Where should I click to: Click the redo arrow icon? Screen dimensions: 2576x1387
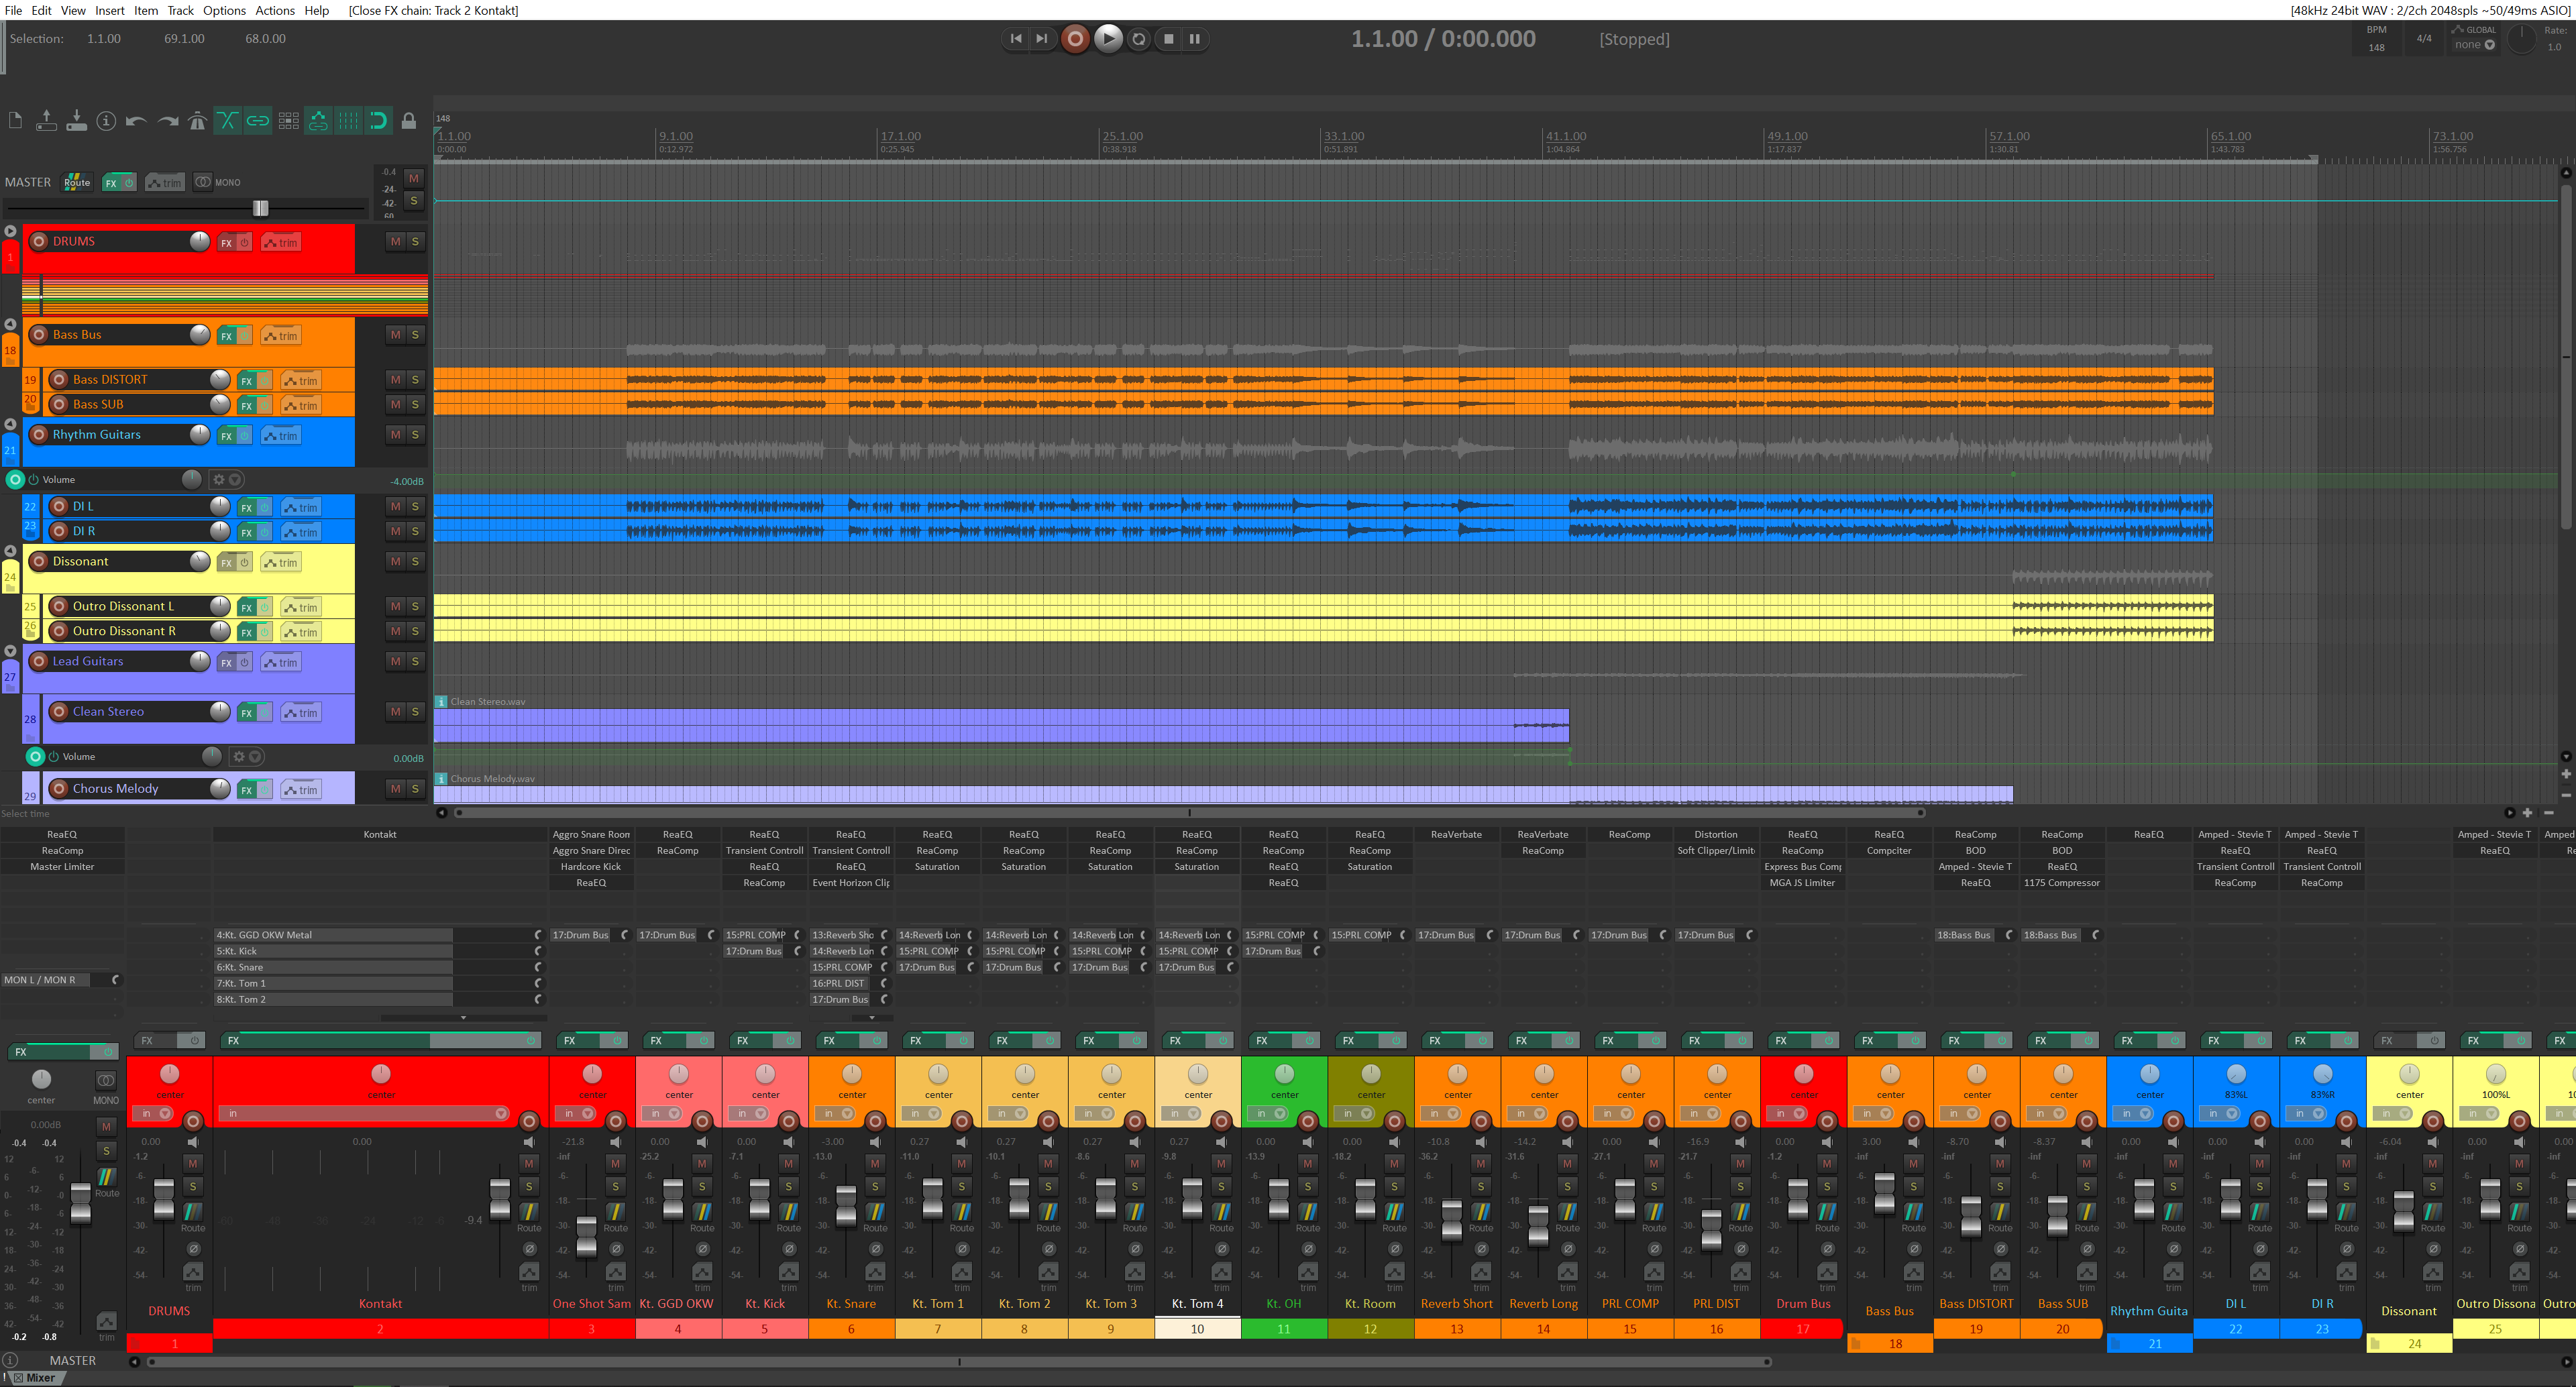click(x=167, y=121)
